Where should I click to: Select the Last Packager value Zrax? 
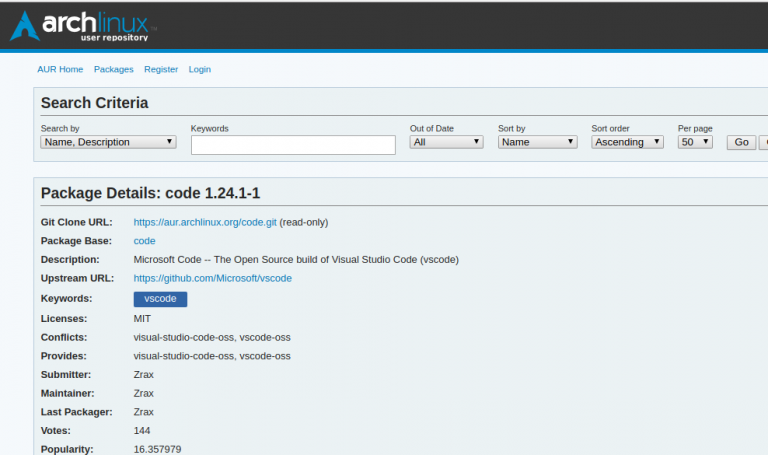pyautogui.click(x=144, y=412)
